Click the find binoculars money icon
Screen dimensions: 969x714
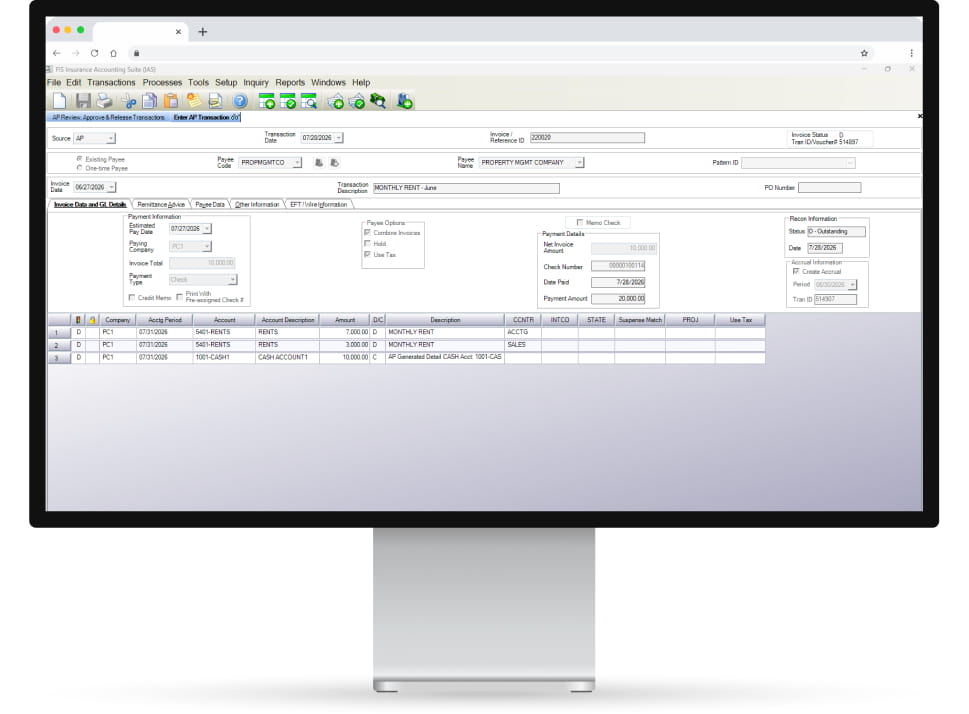[378, 101]
